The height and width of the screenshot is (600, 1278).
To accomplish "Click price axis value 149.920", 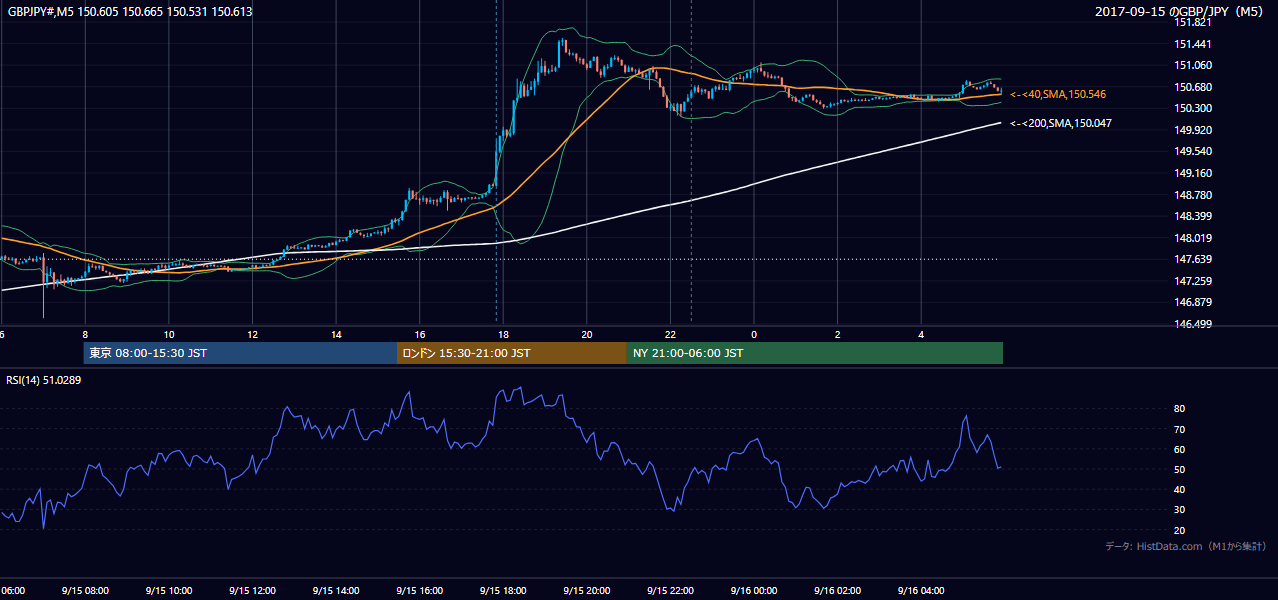I will (1194, 130).
